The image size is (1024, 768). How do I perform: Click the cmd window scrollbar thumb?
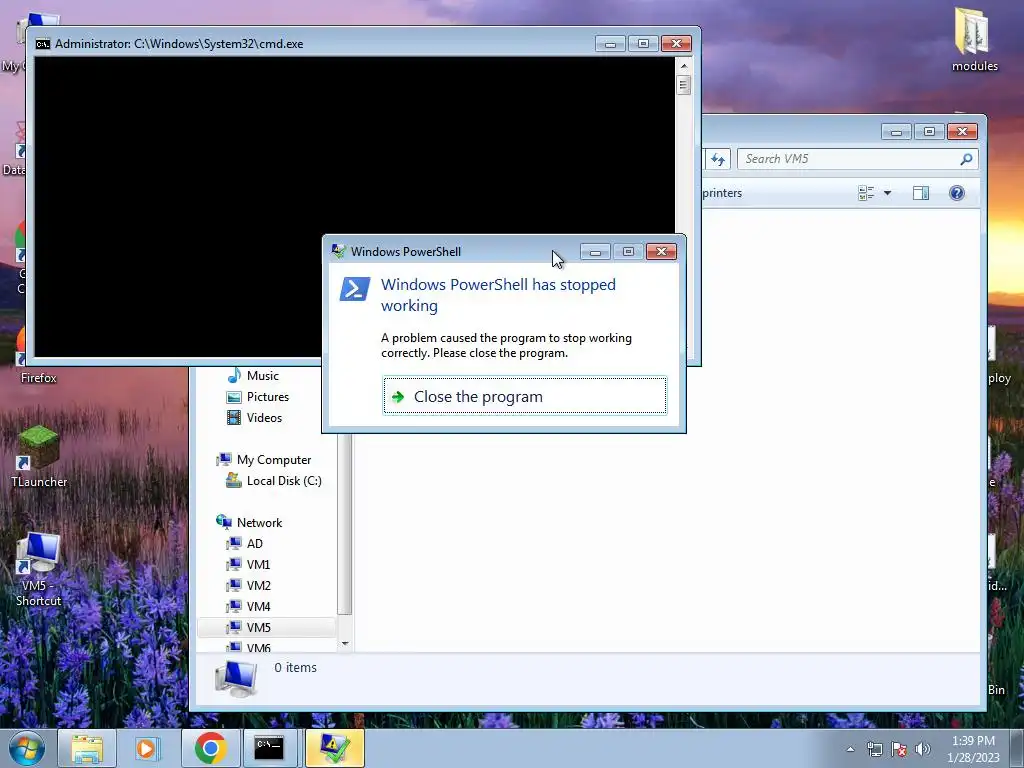(684, 85)
